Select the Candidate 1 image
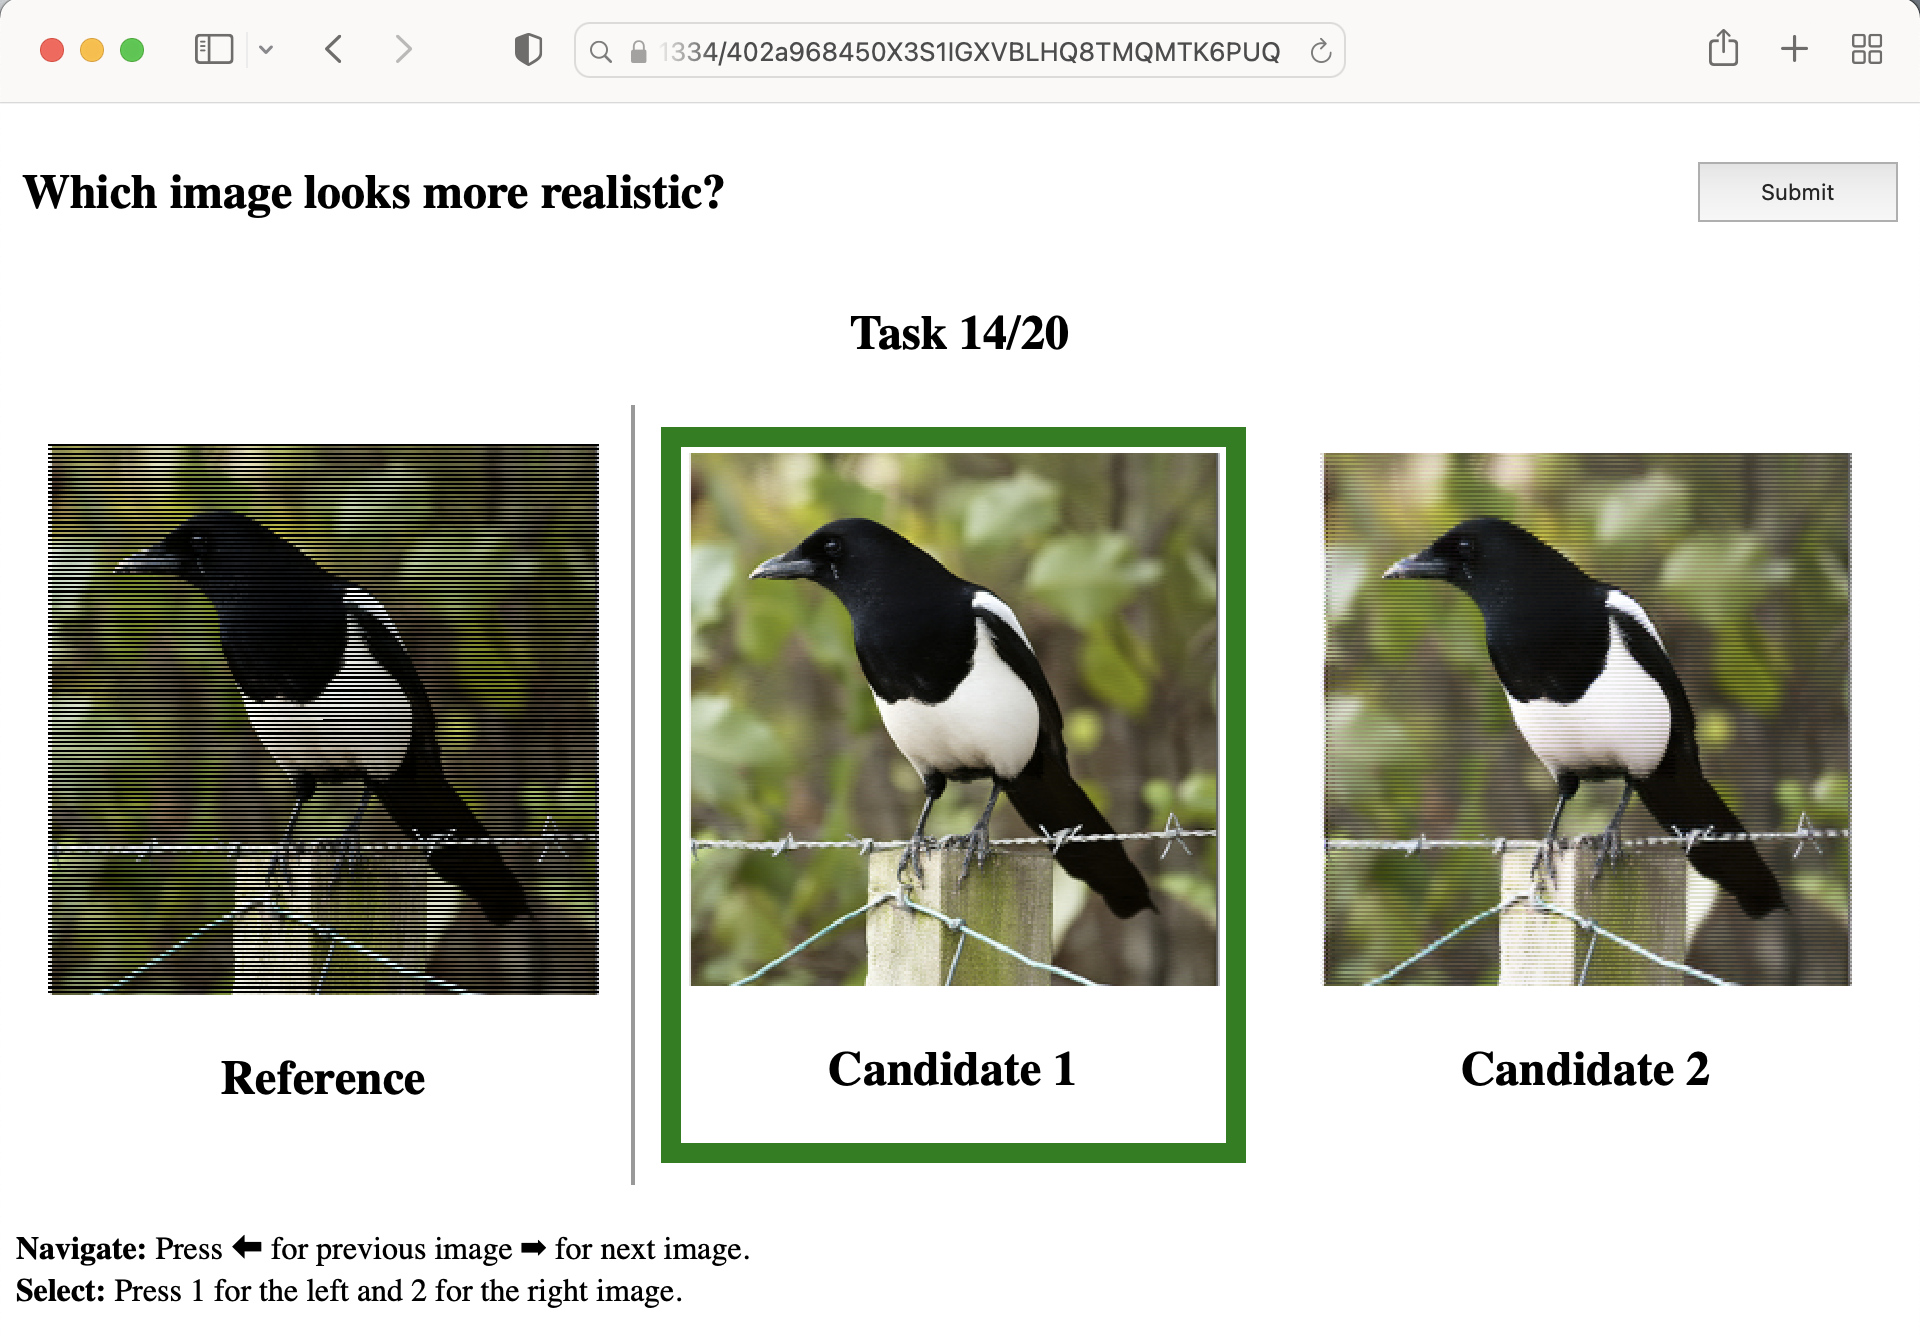This screenshot has height=1338, width=1920. click(954, 718)
